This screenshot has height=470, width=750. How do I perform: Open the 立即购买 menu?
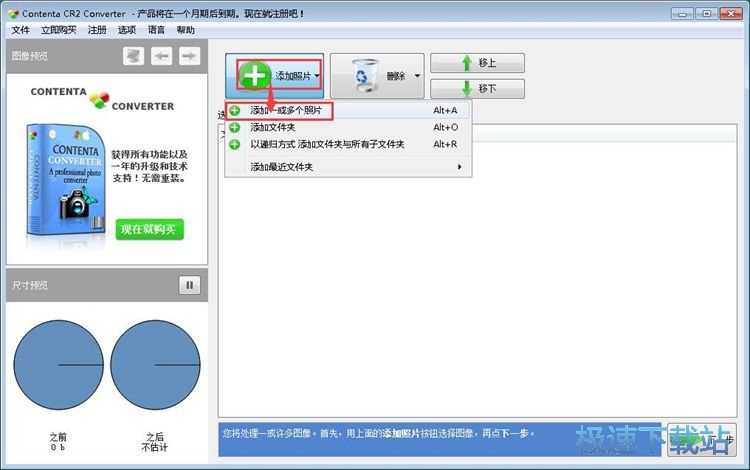click(x=58, y=30)
